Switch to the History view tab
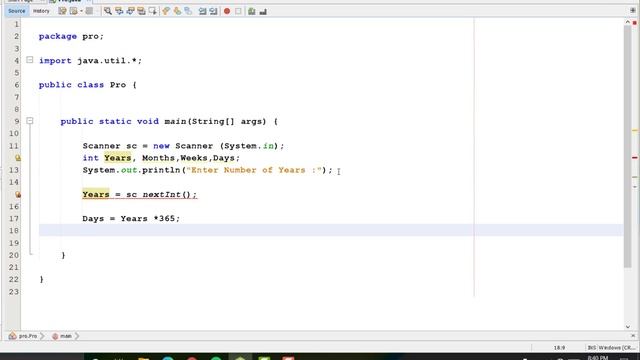 [41, 11]
